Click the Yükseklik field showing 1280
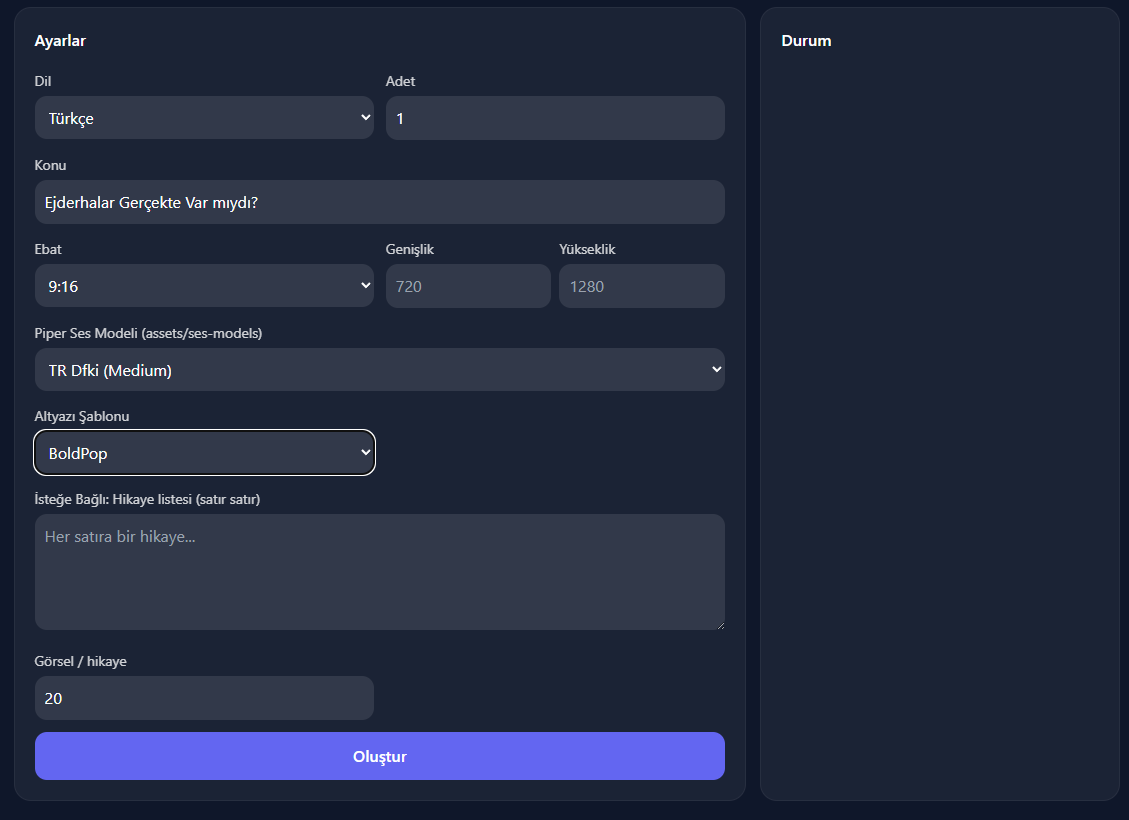Screen dimensions: 1129x820 click(641, 286)
